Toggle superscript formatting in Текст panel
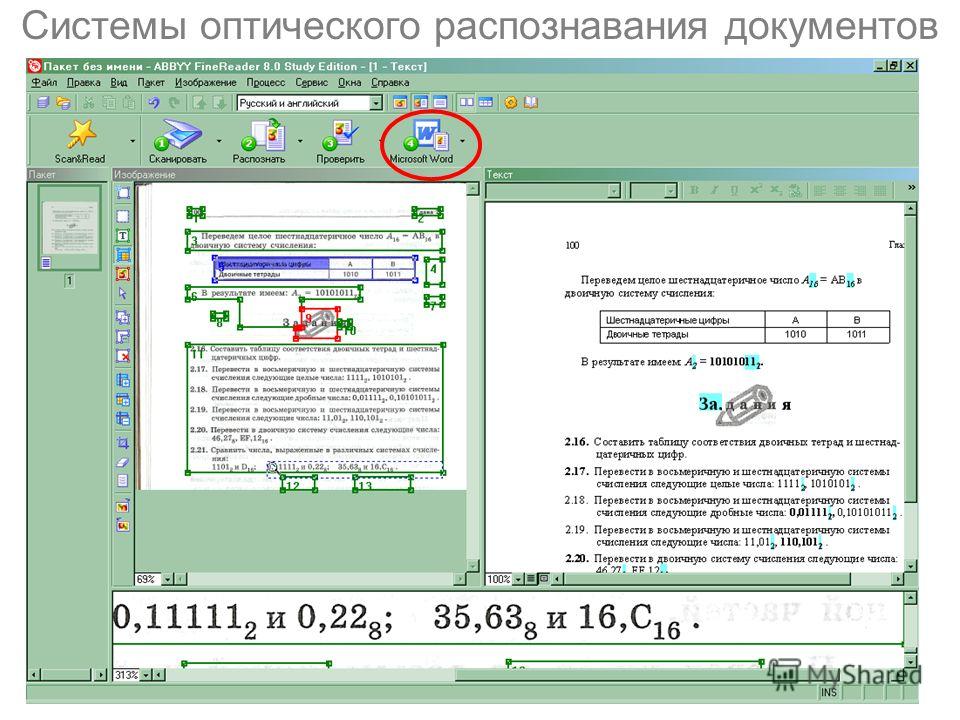 pos(756,191)
